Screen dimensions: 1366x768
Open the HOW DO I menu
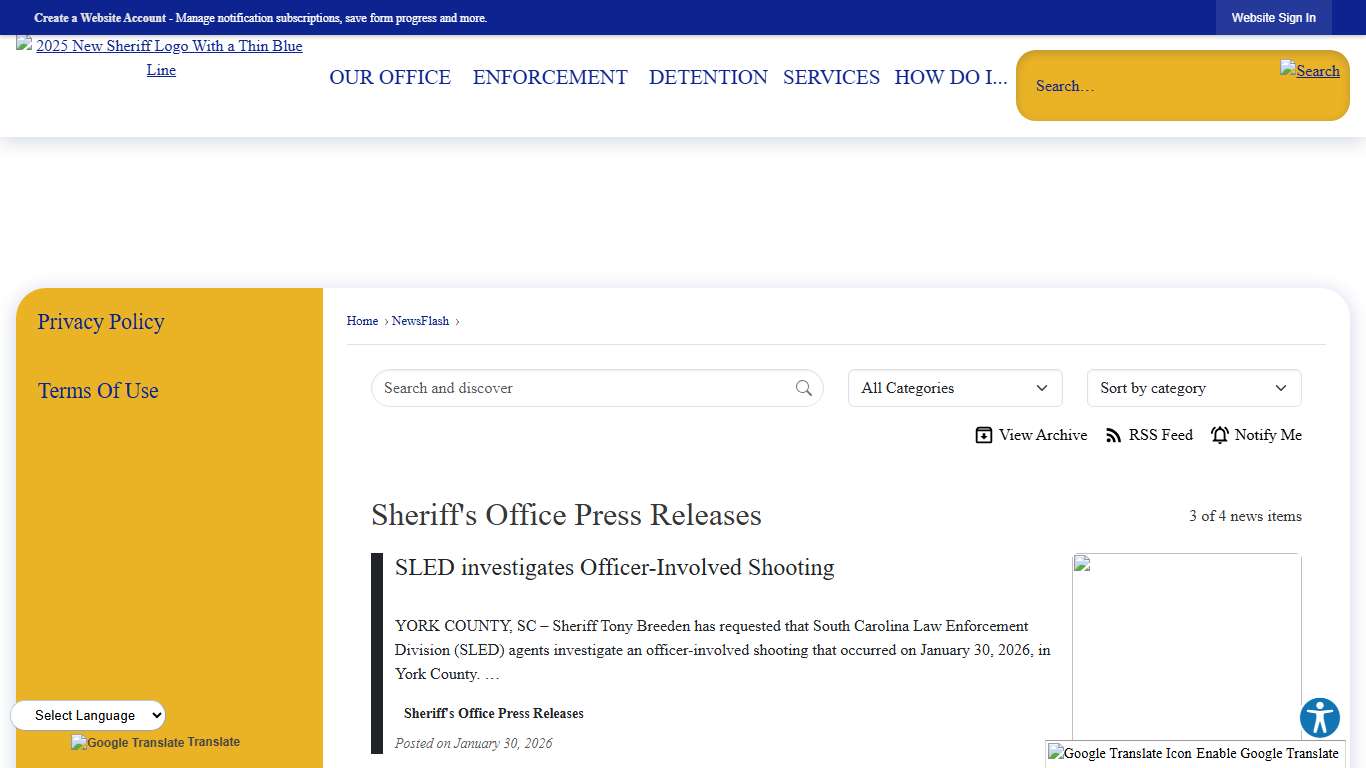point(950,77)
